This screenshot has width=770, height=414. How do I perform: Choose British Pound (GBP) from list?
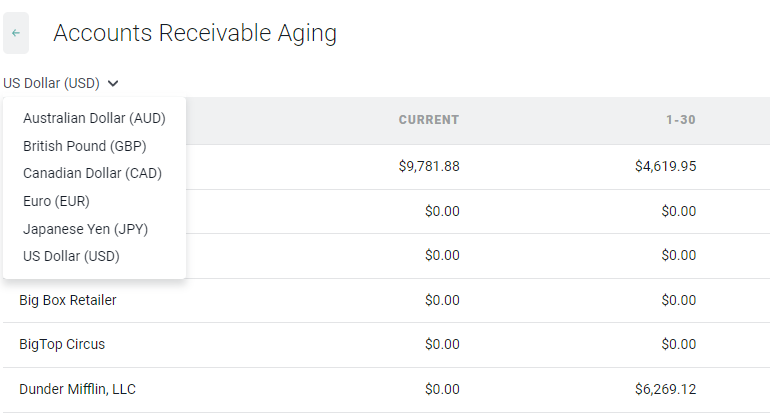pos(84,146)
